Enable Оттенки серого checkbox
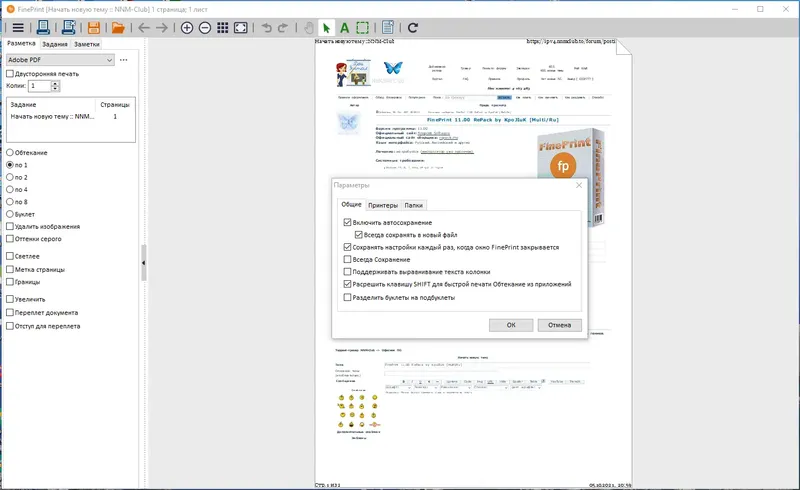This screenshot has height=490, width=800. (10, 238)
